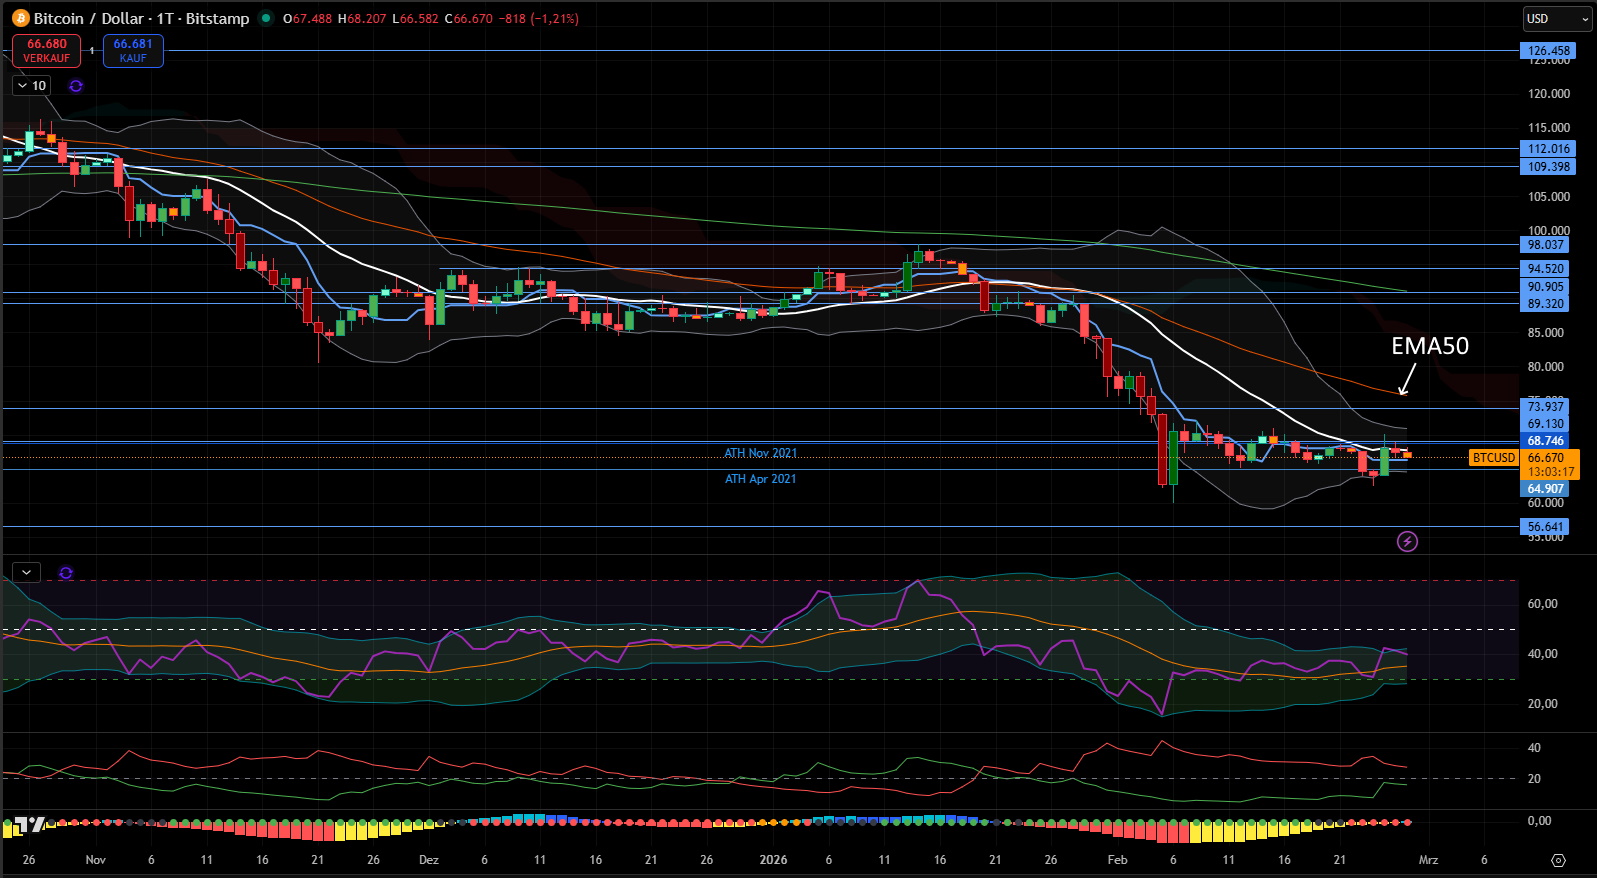Click the current price label 66.670
The height and width of the screenshot is (878, 1597).
1545,458
